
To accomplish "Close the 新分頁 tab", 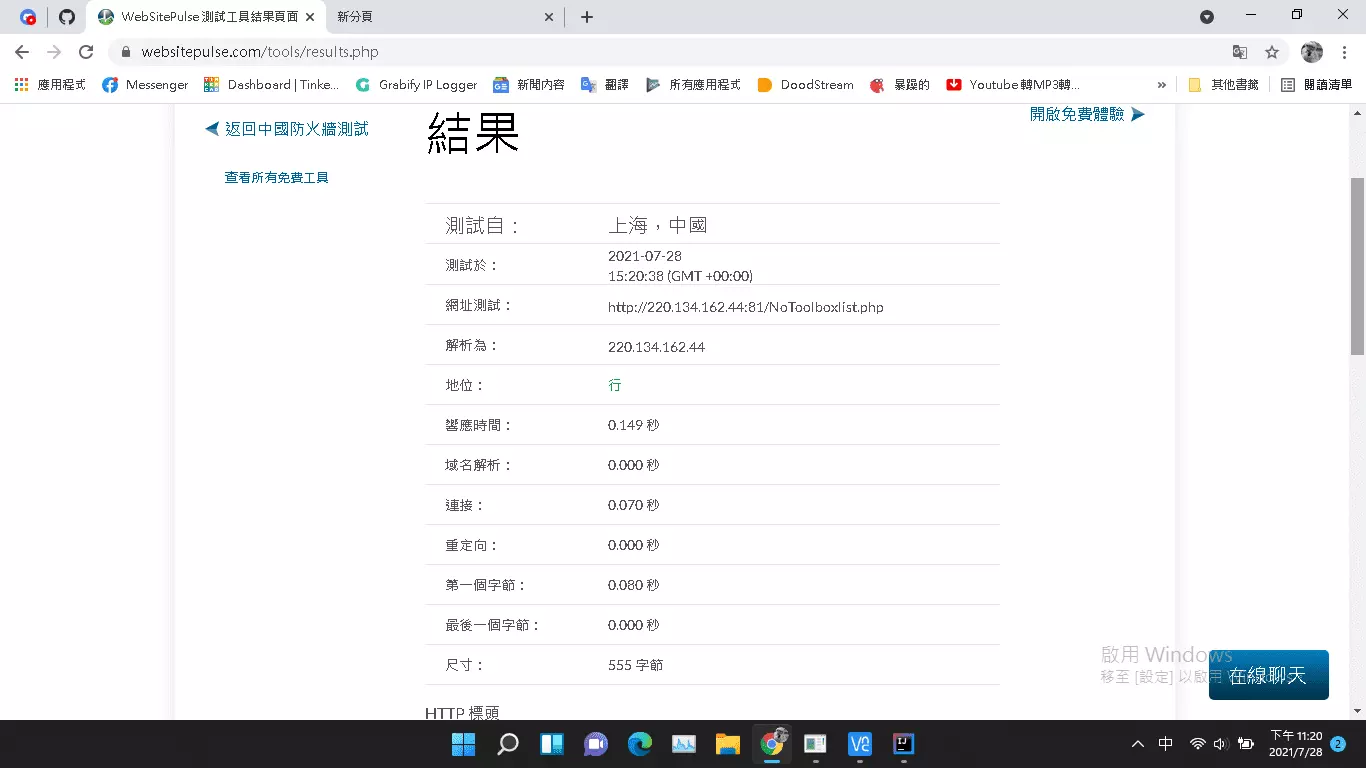I will (x=548, y=17).
